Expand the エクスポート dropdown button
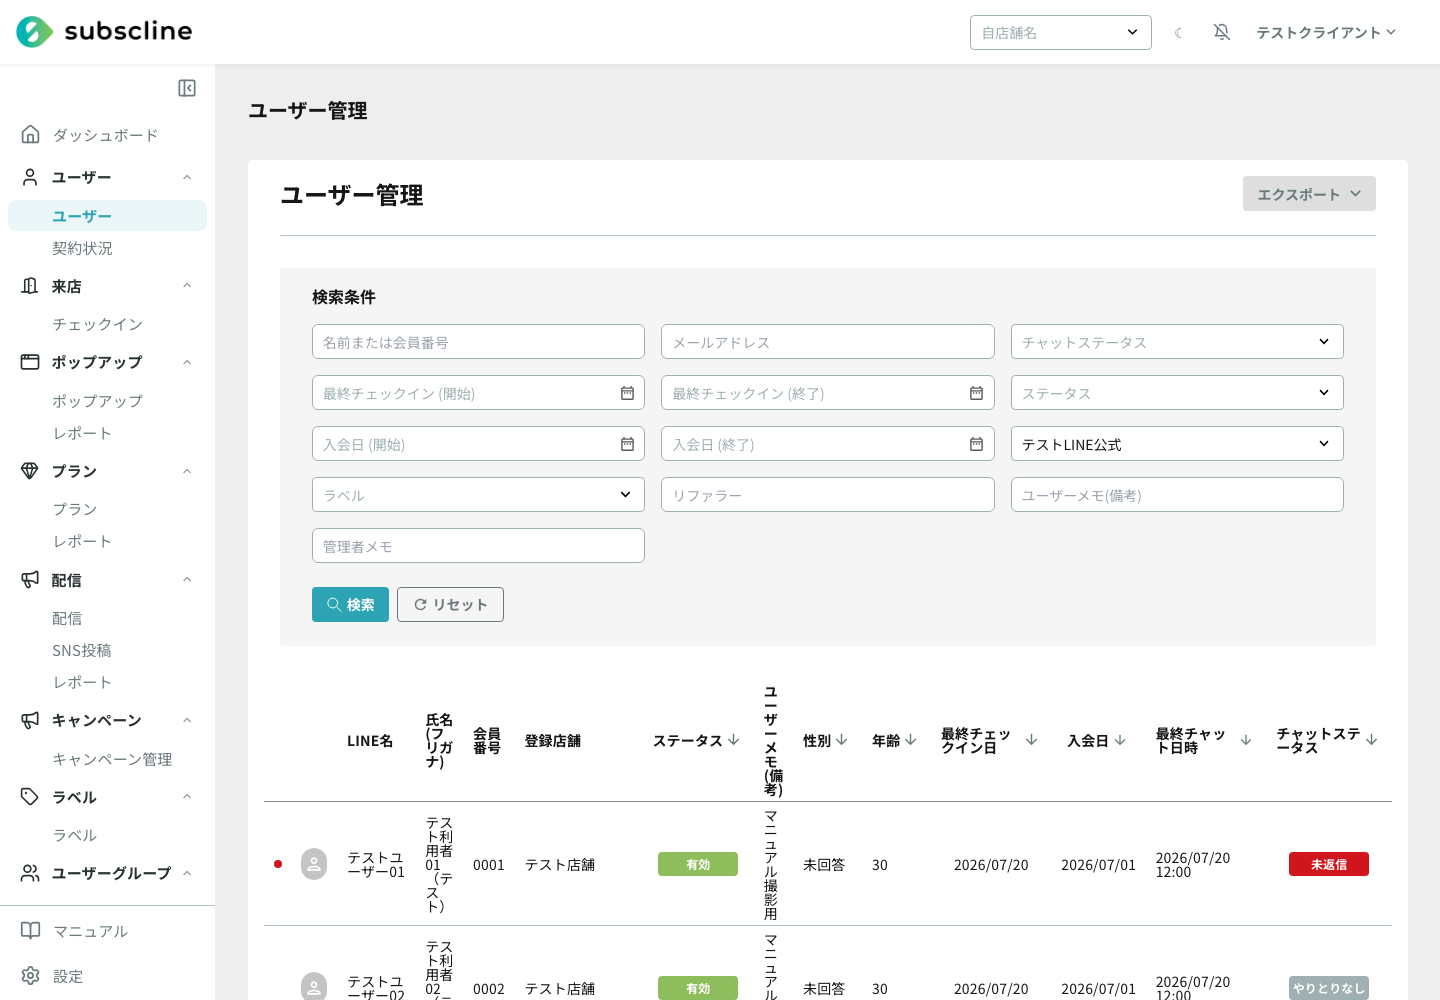 point(1309,194)
